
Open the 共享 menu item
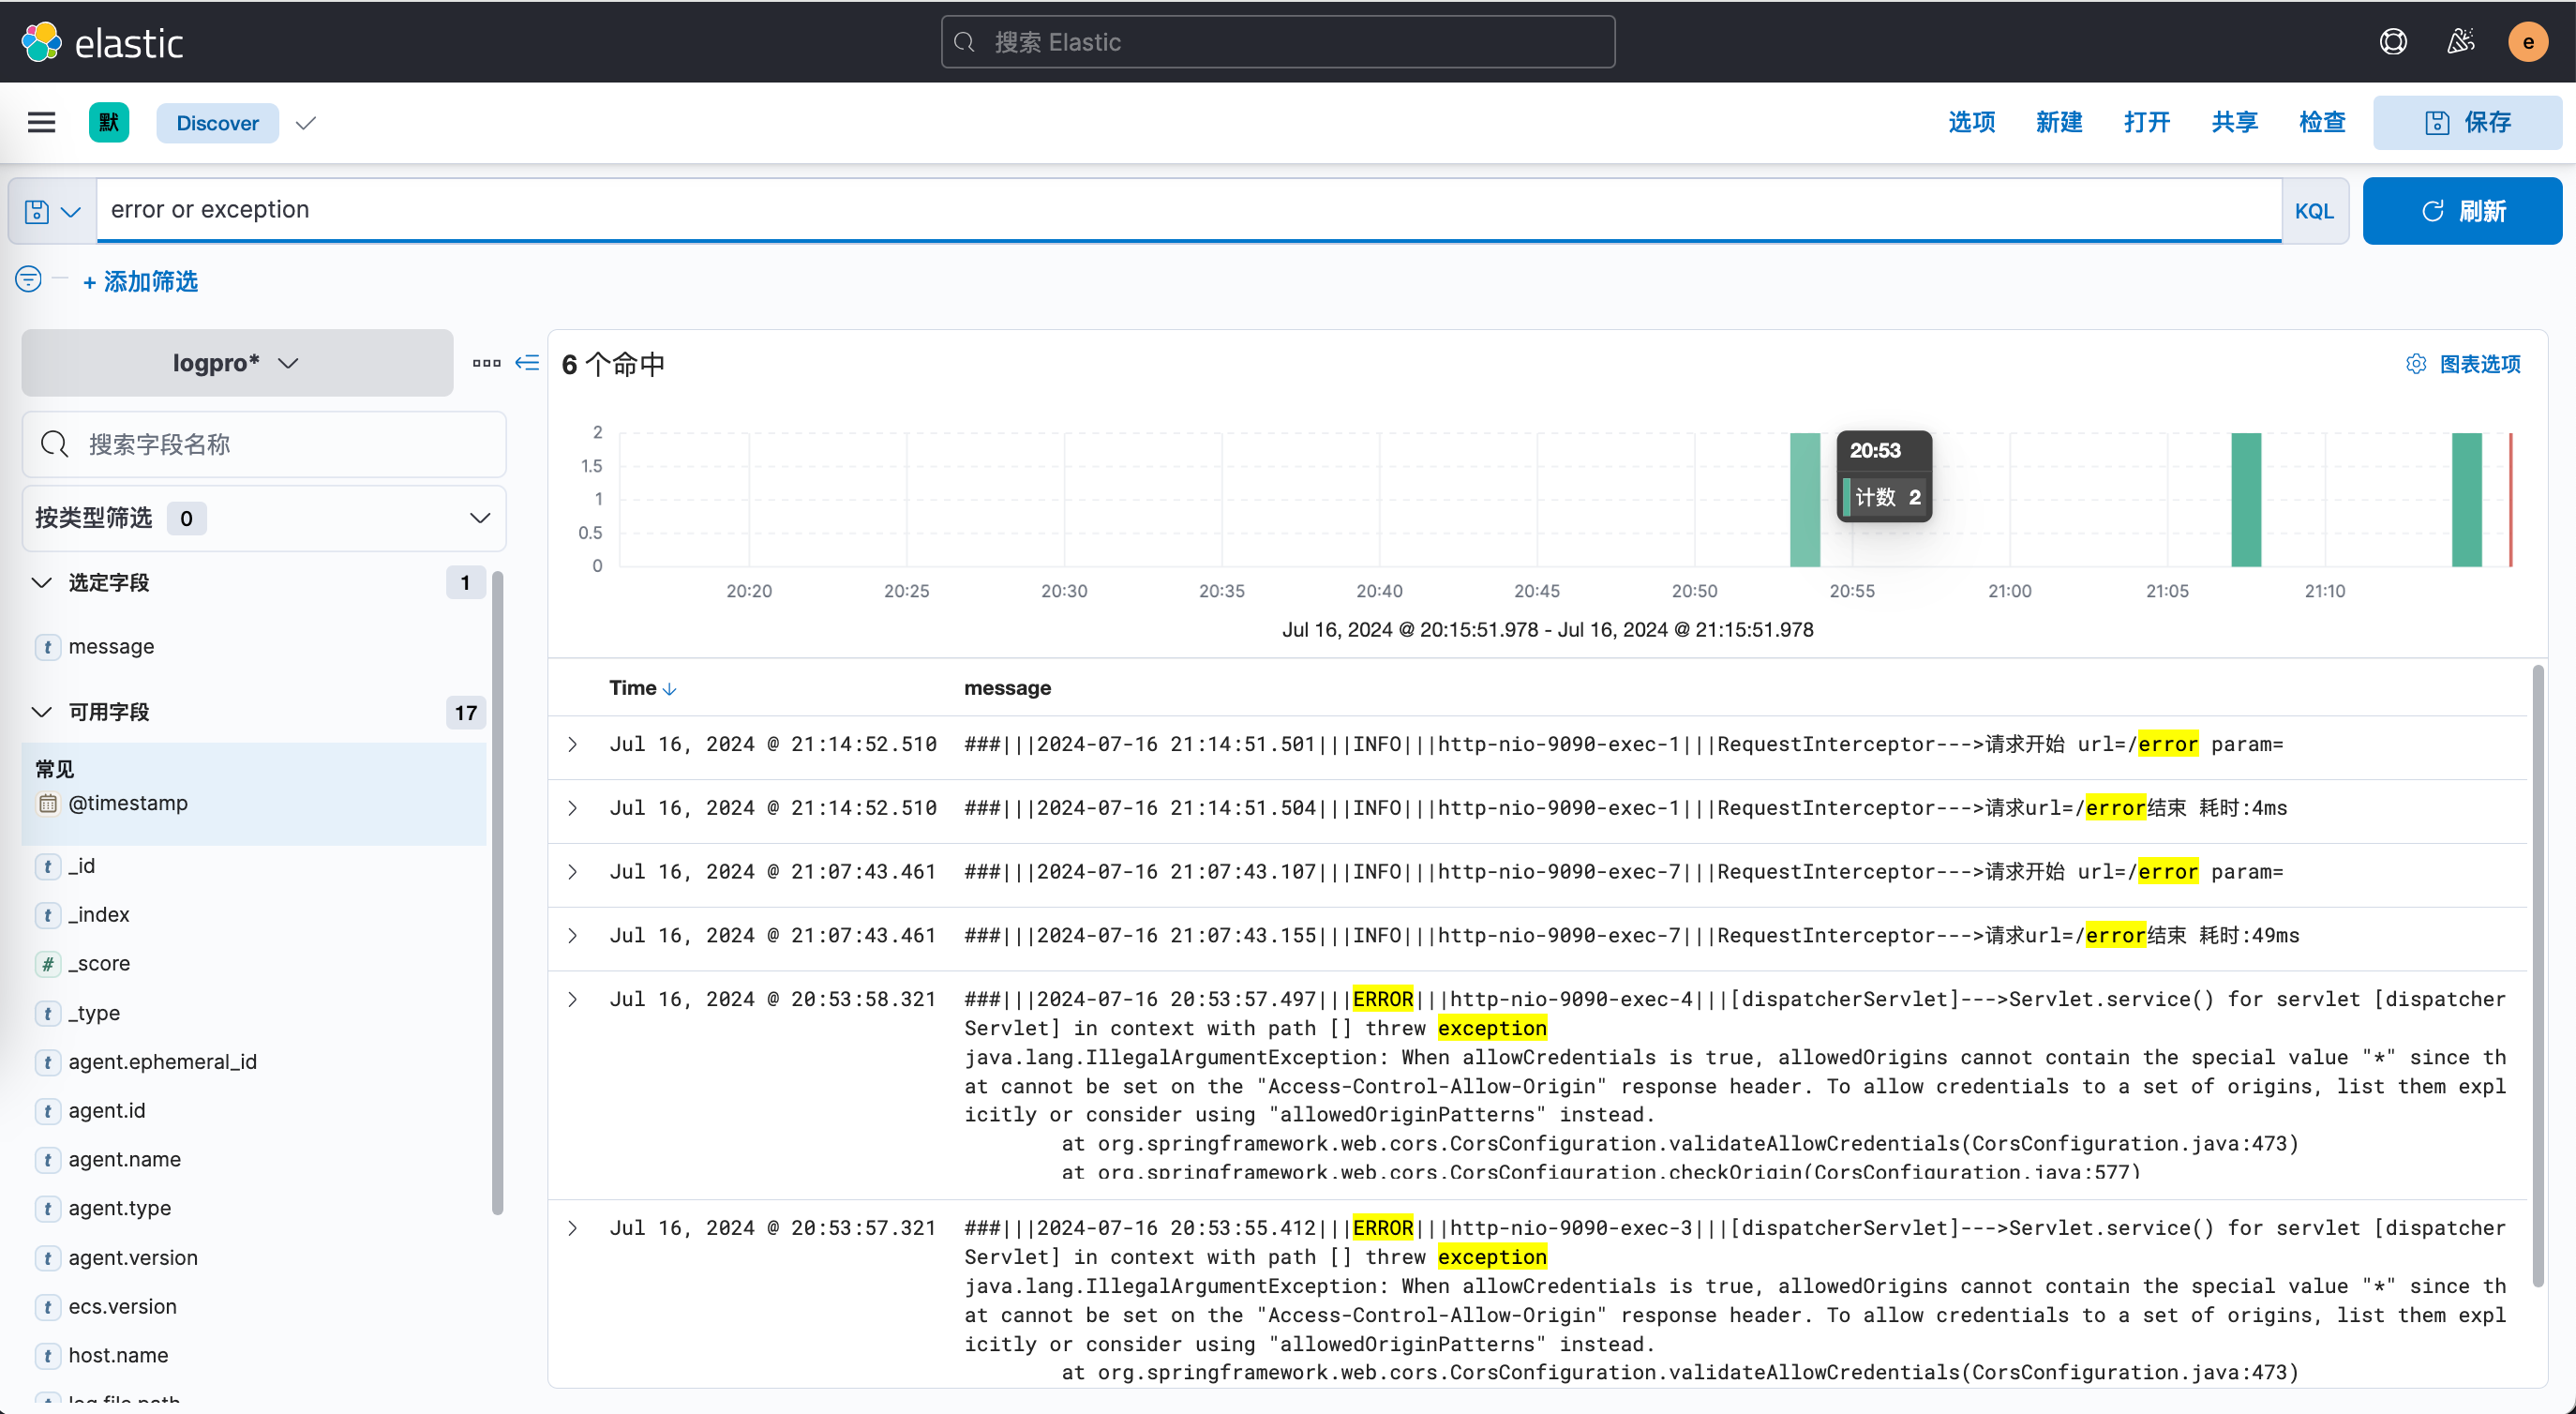[x=2234, y=123]
